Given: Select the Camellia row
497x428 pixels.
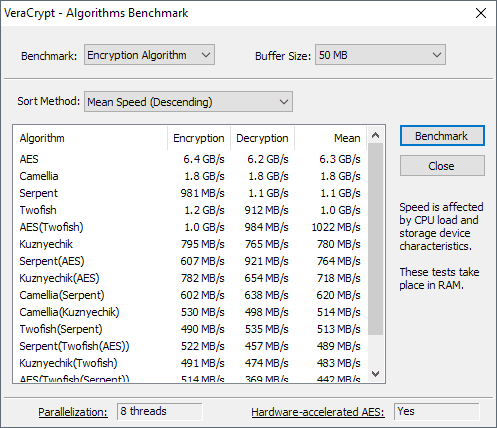Looking at the screenshot, I should (x=190, y=176).
